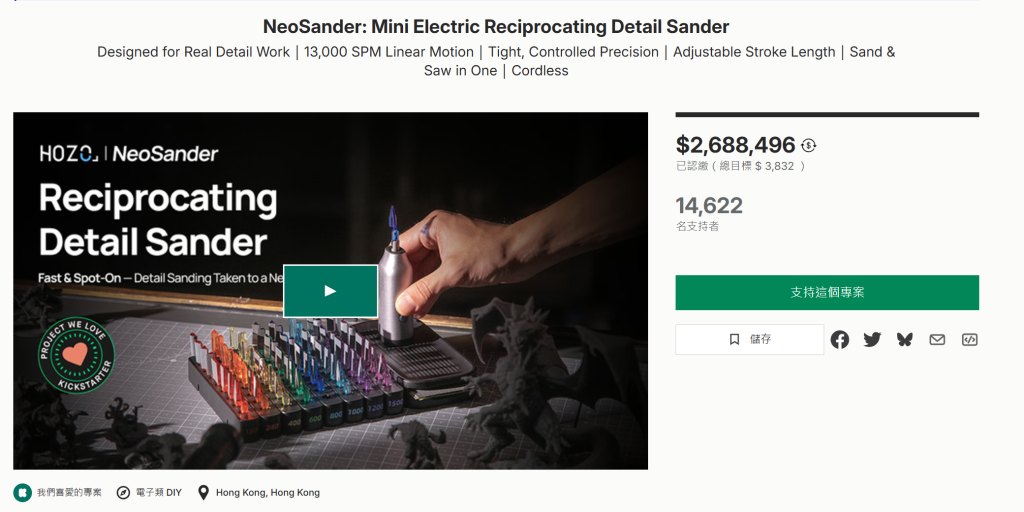Click the 14,622 backers count
This screenshot has height=512, width=1024.
click(x=709, y=206)
